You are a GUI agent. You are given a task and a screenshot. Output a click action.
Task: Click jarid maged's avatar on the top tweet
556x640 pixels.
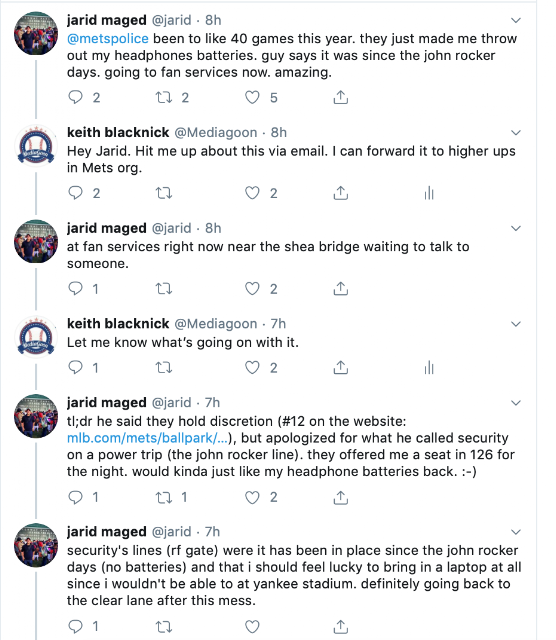pyautogui.click(x=36, y=33)
